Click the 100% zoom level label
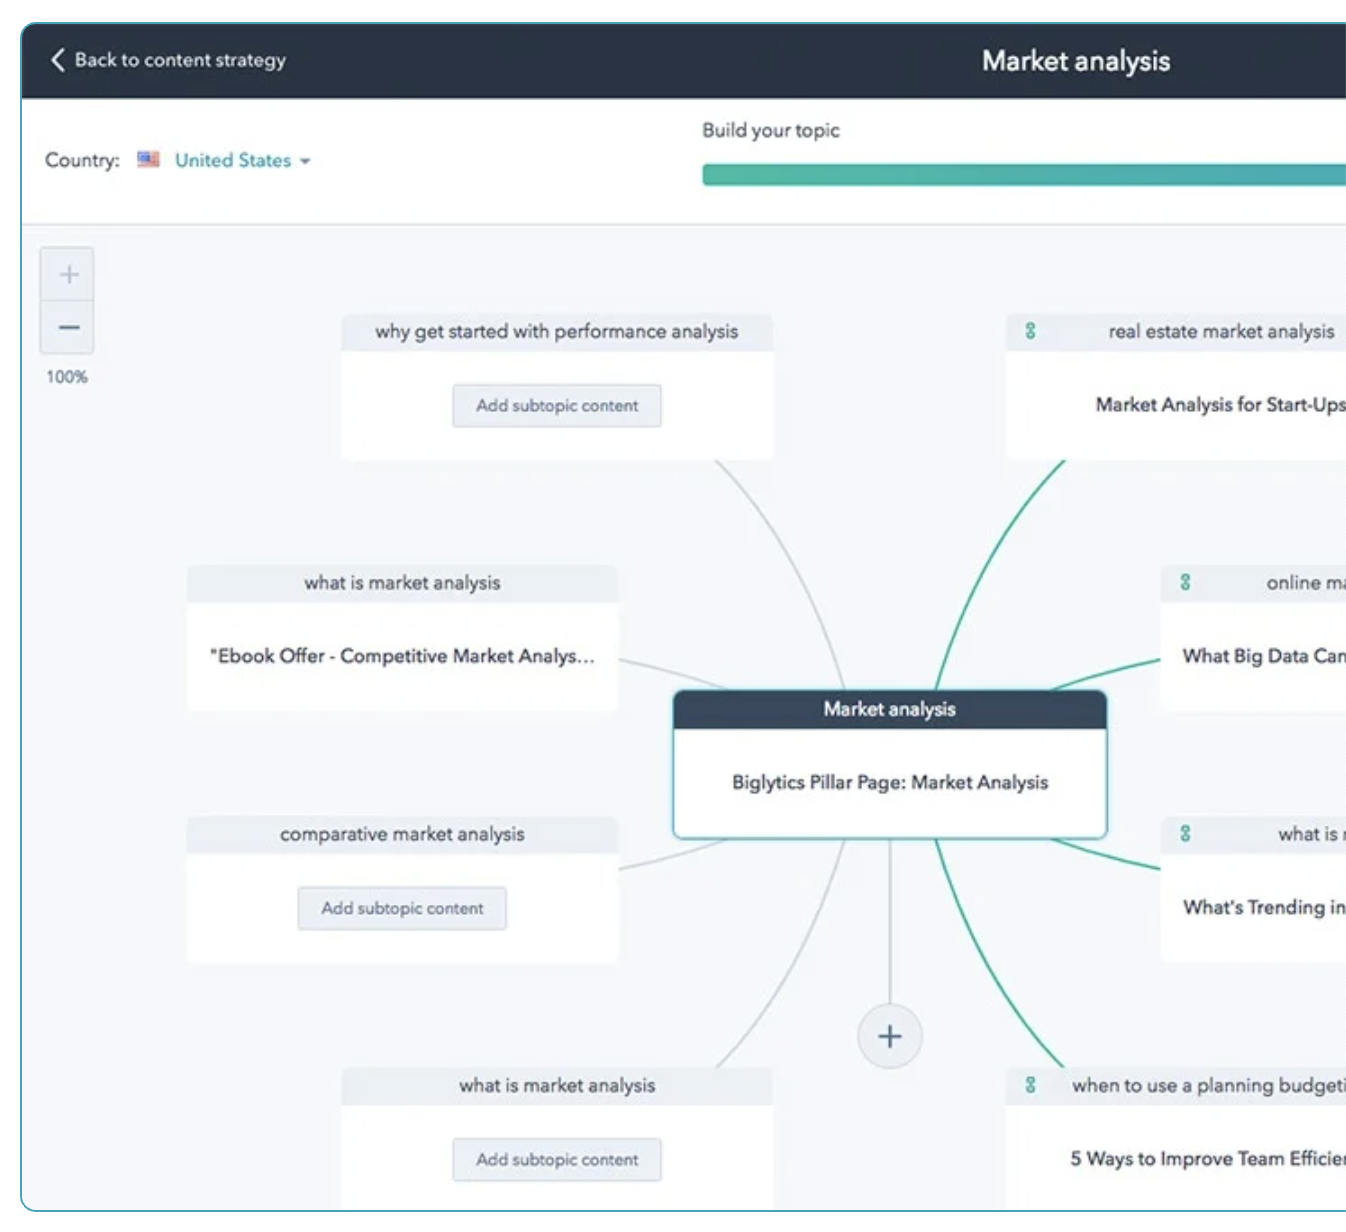1346x1232 pixels. click(x=67, y=377)
